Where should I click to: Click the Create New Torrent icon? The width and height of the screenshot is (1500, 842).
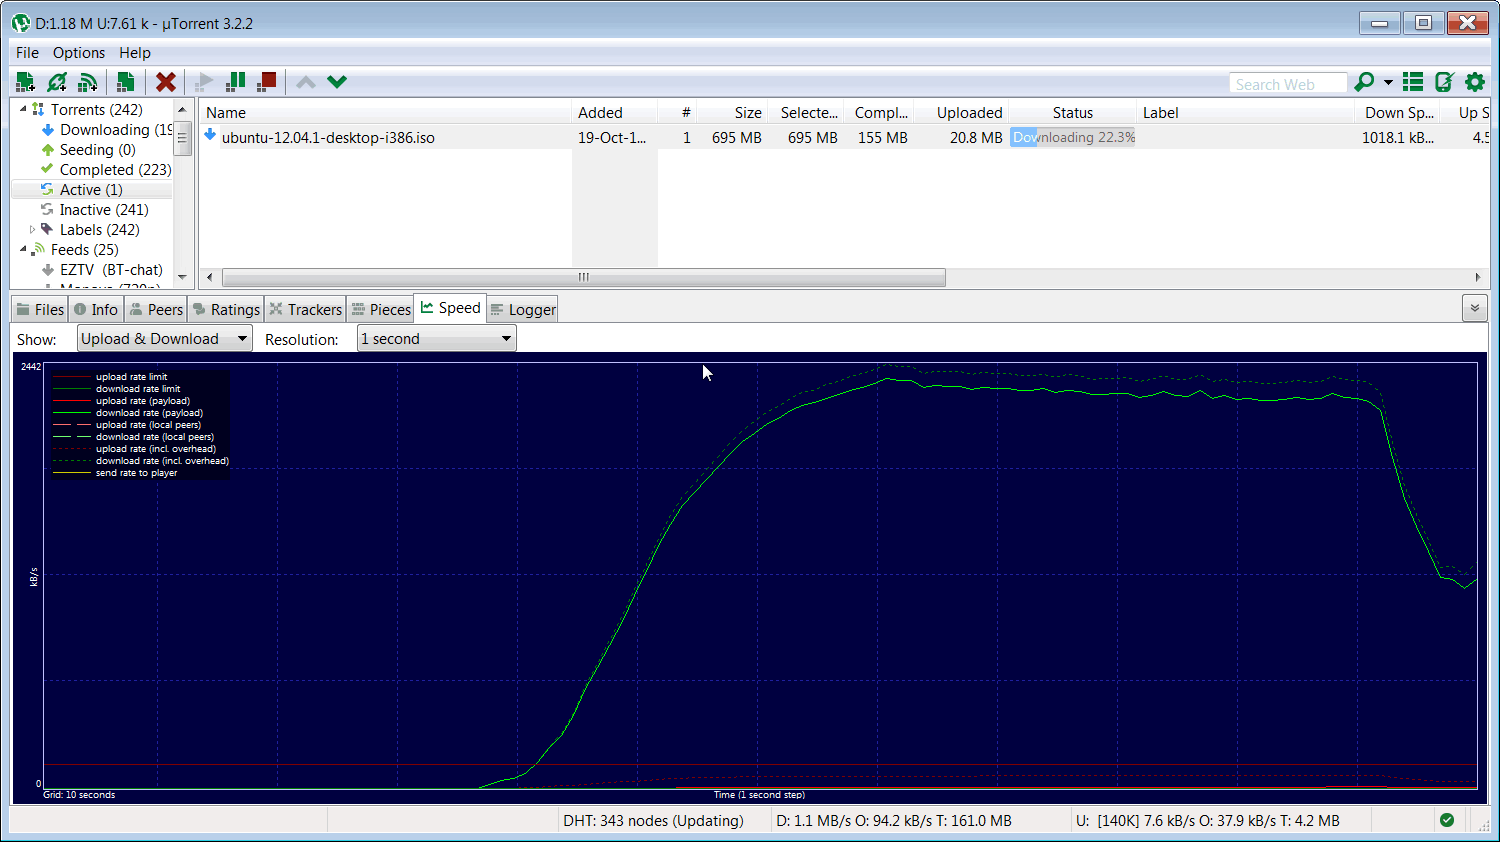(126, 82)
